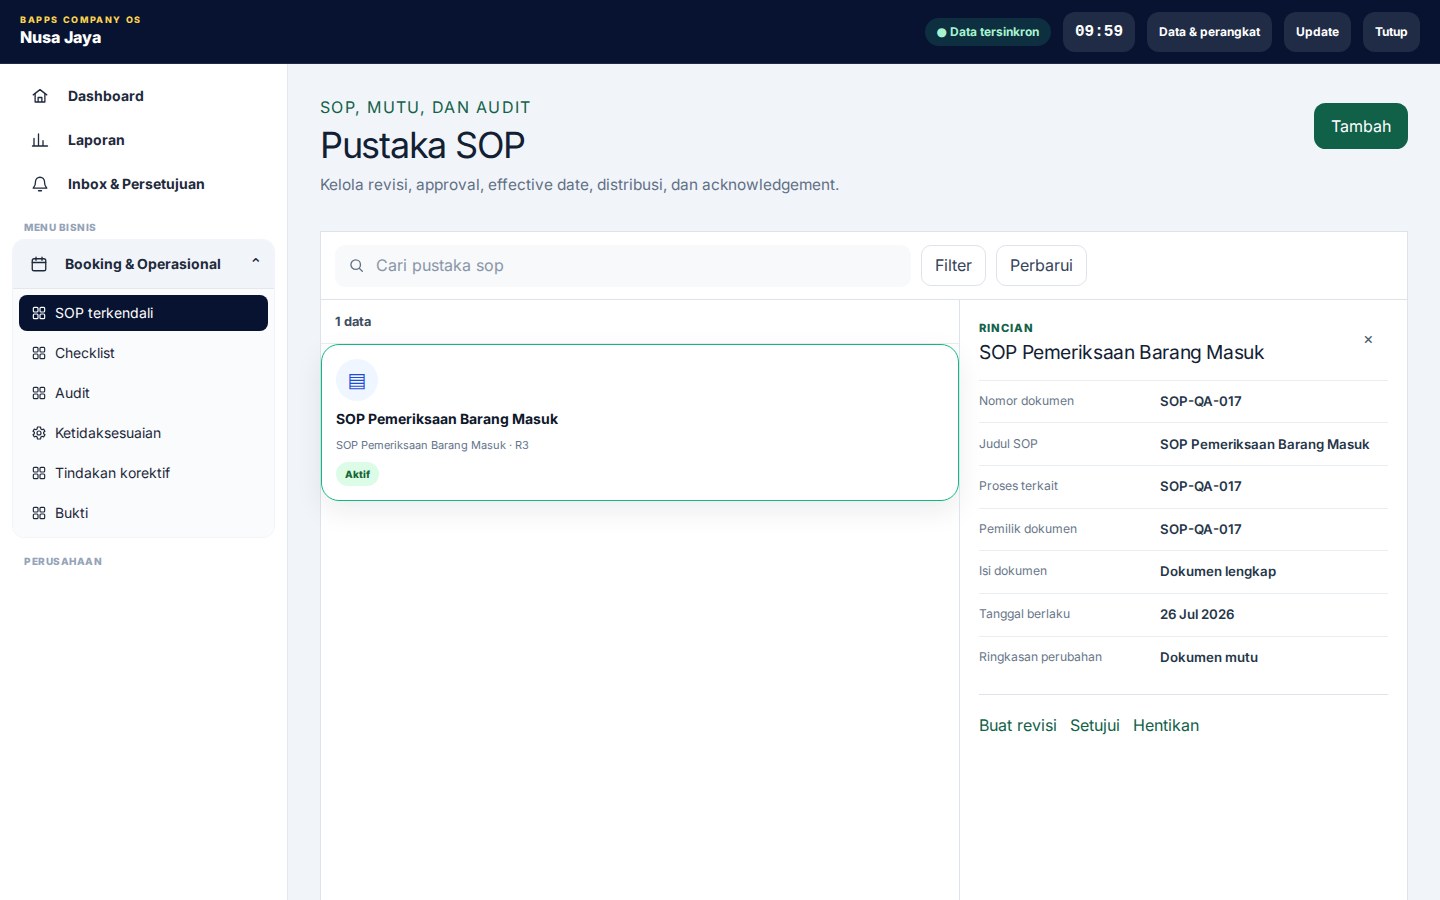
Task: Click the Perbarui button
Action: (x=1041, y=266)
